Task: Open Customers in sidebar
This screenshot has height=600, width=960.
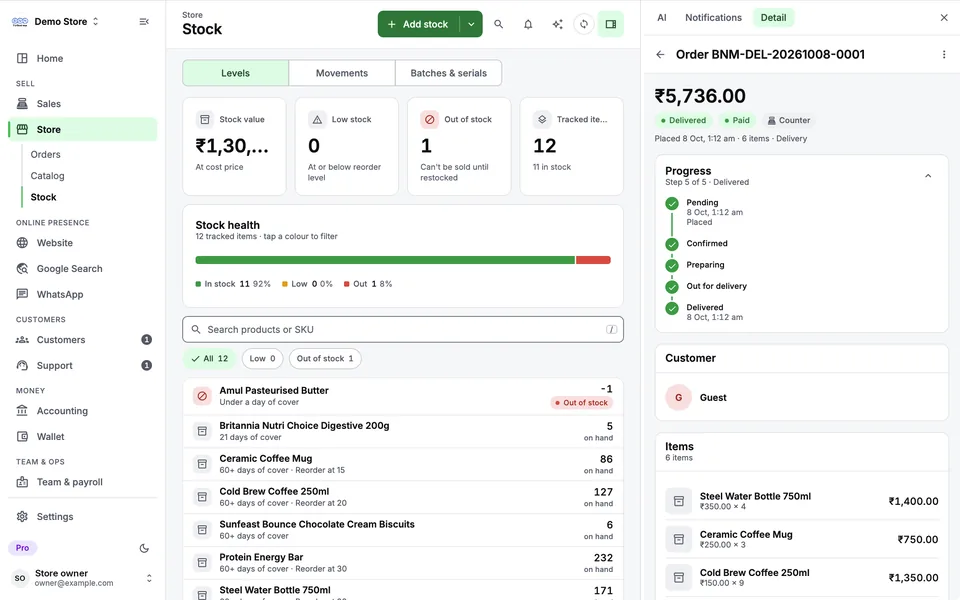Action: click(x=83, y=339)
